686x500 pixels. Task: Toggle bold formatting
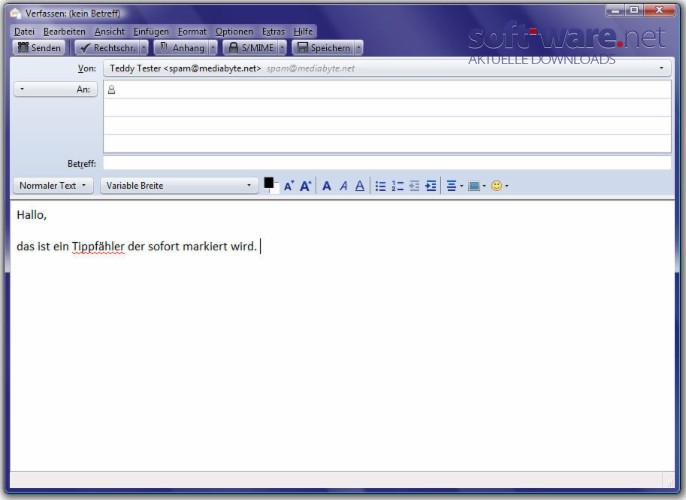326,186
